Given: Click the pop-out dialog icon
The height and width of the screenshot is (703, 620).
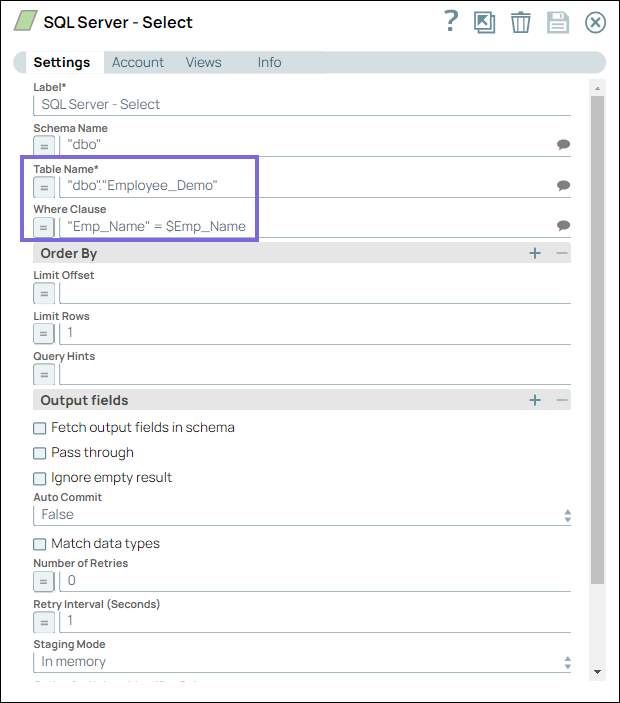Looking at the screenshot, I should [x=485, y=22].
